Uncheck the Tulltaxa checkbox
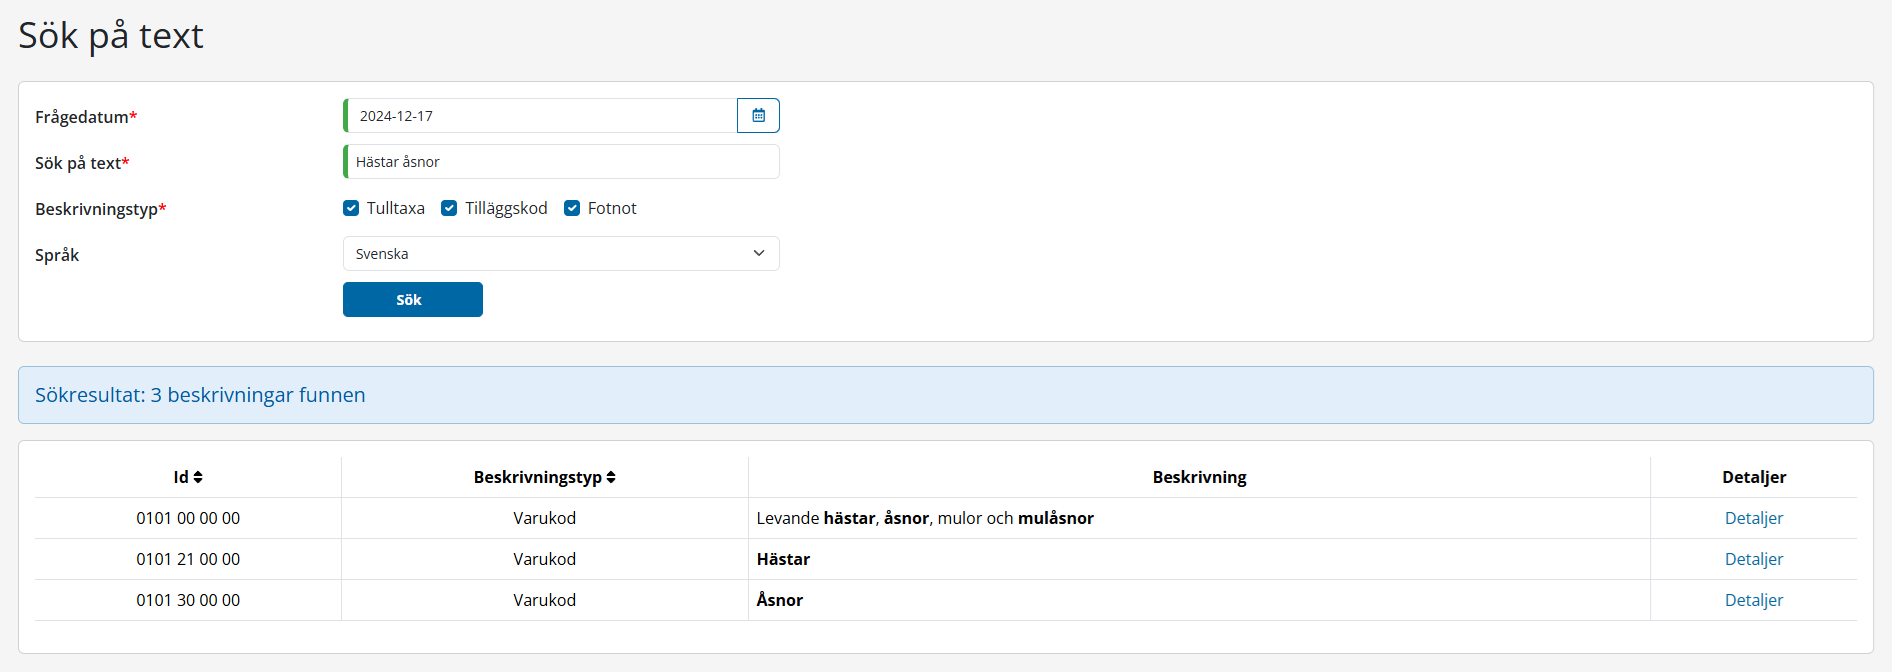Image resolution: width=1892 pixels, height=672 pixels. [x=351, y=208]
